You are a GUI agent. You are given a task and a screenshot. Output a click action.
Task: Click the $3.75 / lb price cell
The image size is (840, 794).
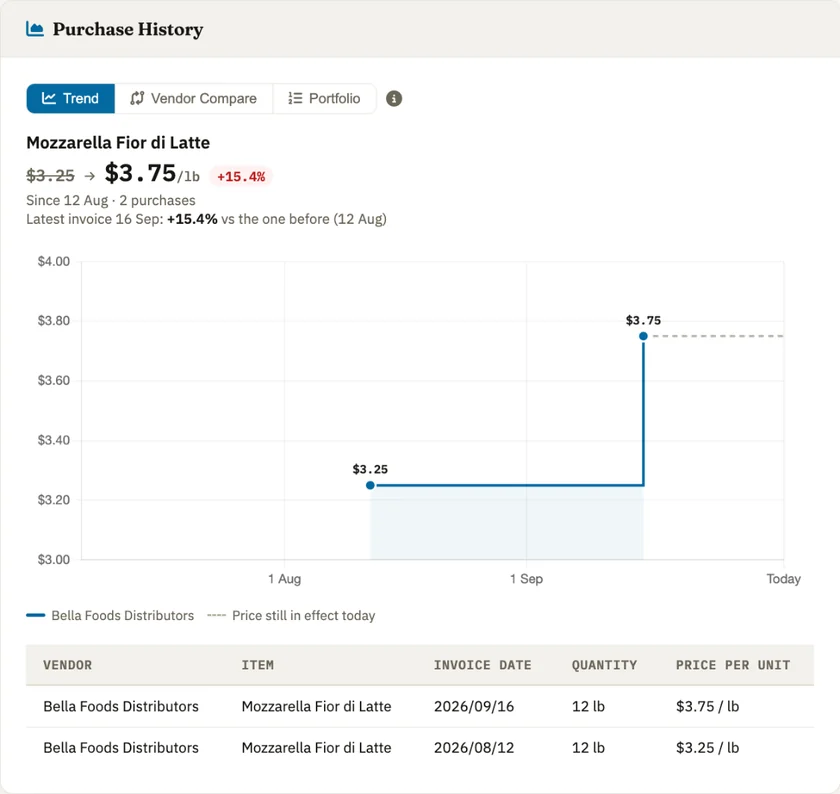click(x=708, y=706)
